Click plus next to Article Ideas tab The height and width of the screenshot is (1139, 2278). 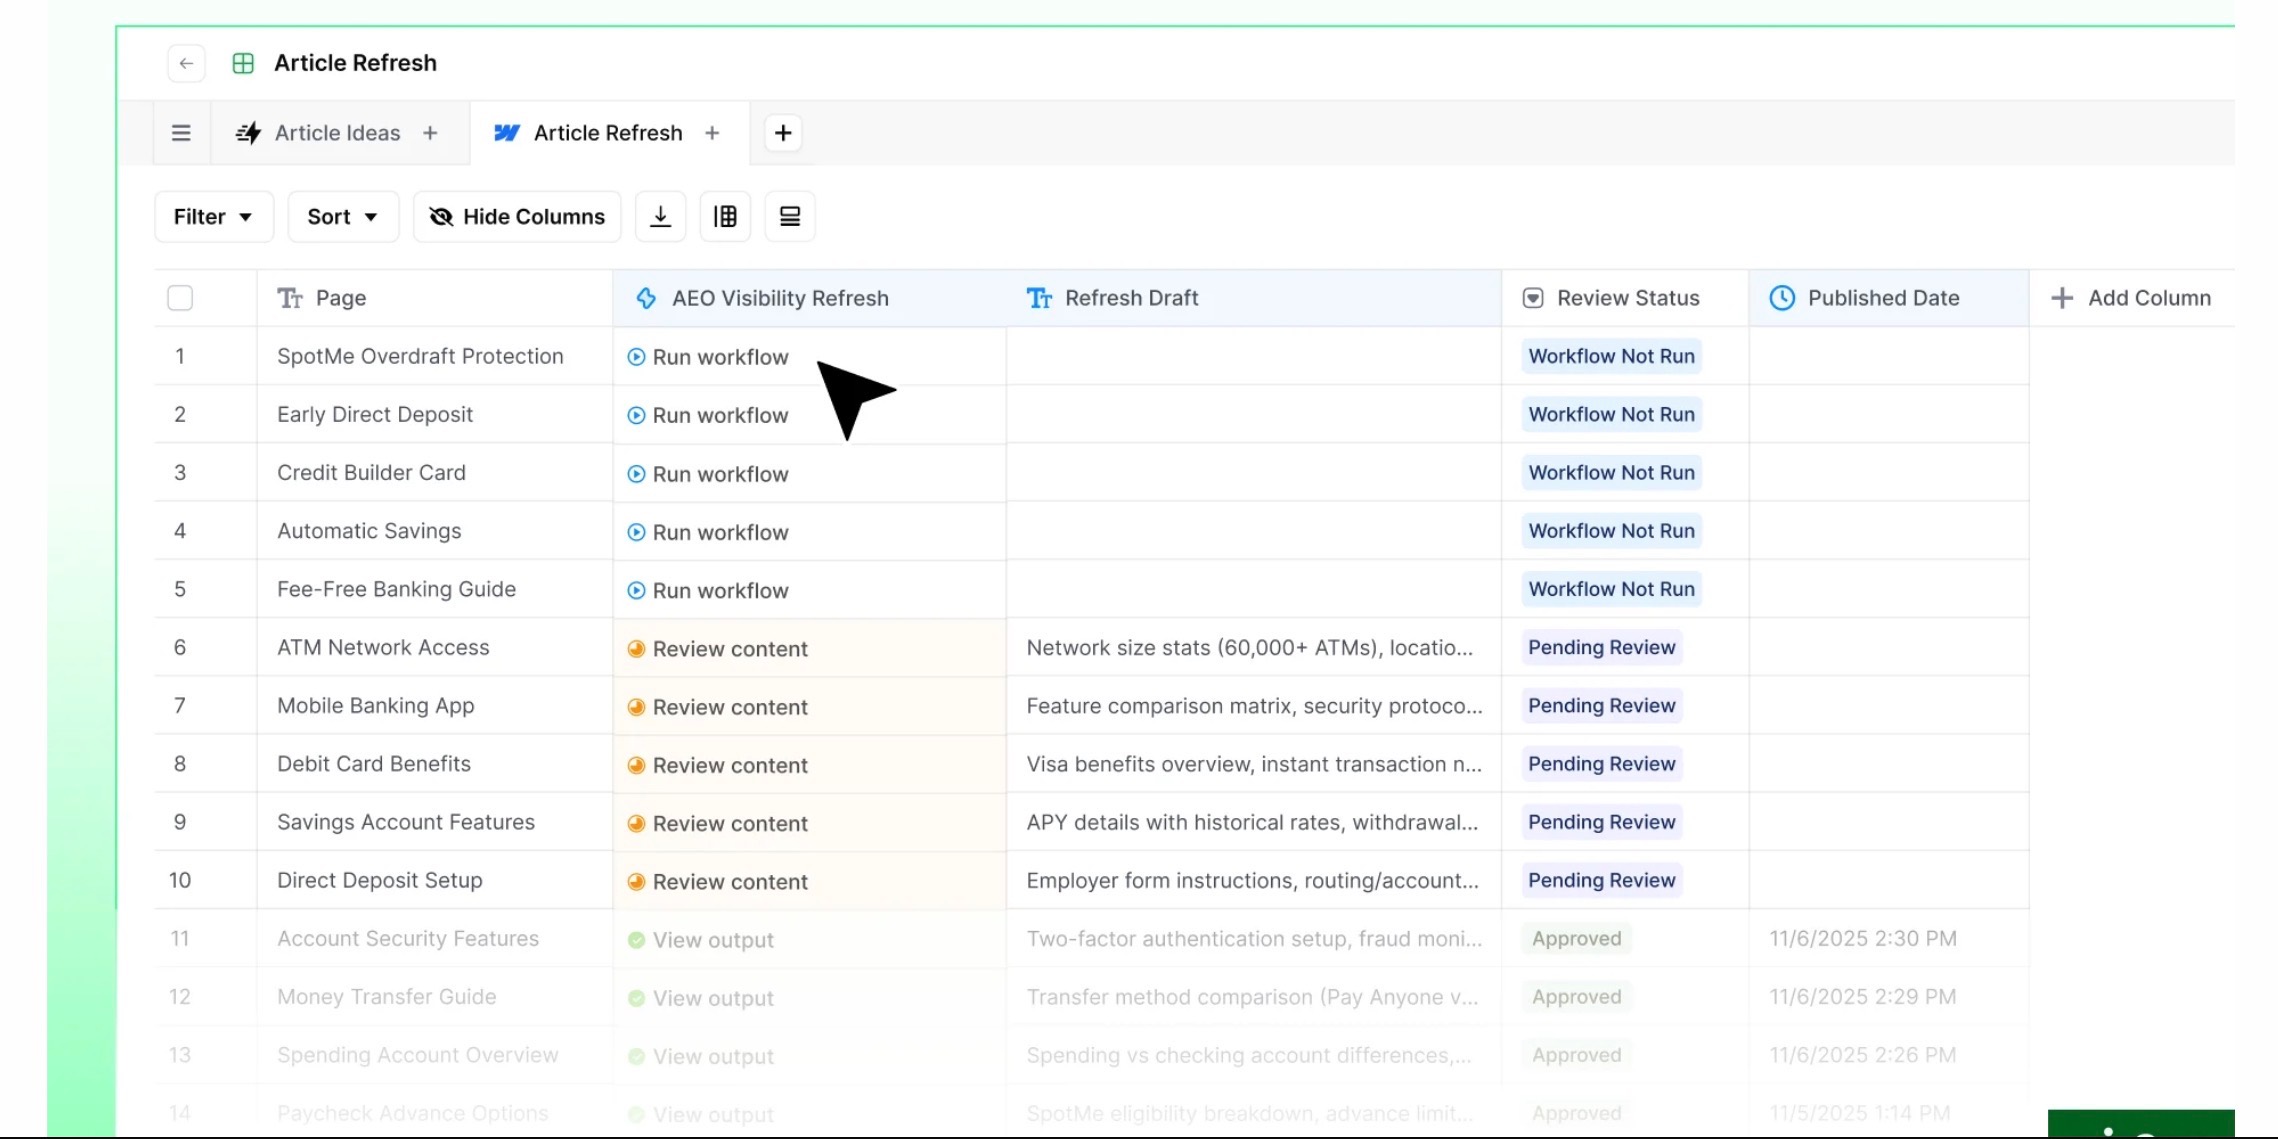pos(430,133)
